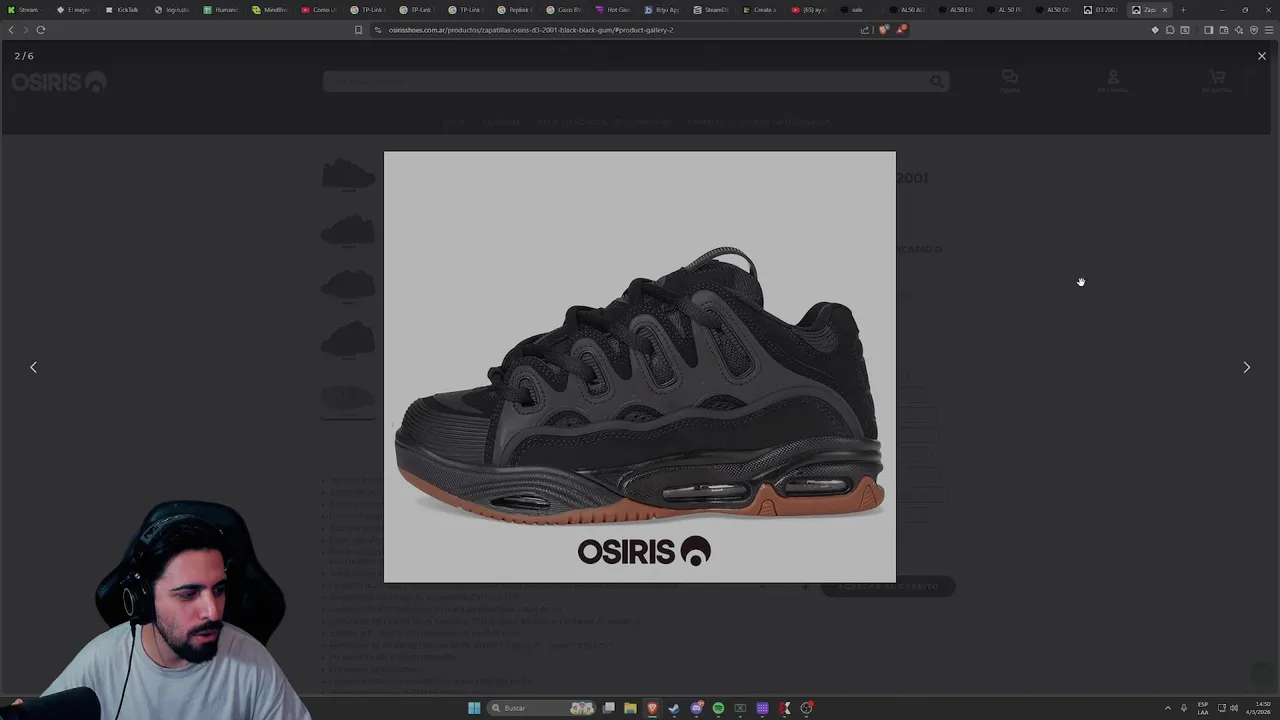This screenshot has width=1280, height=720.
Task: Toggle the browser sidebar panel icon
Action: tap(1208, 30)
